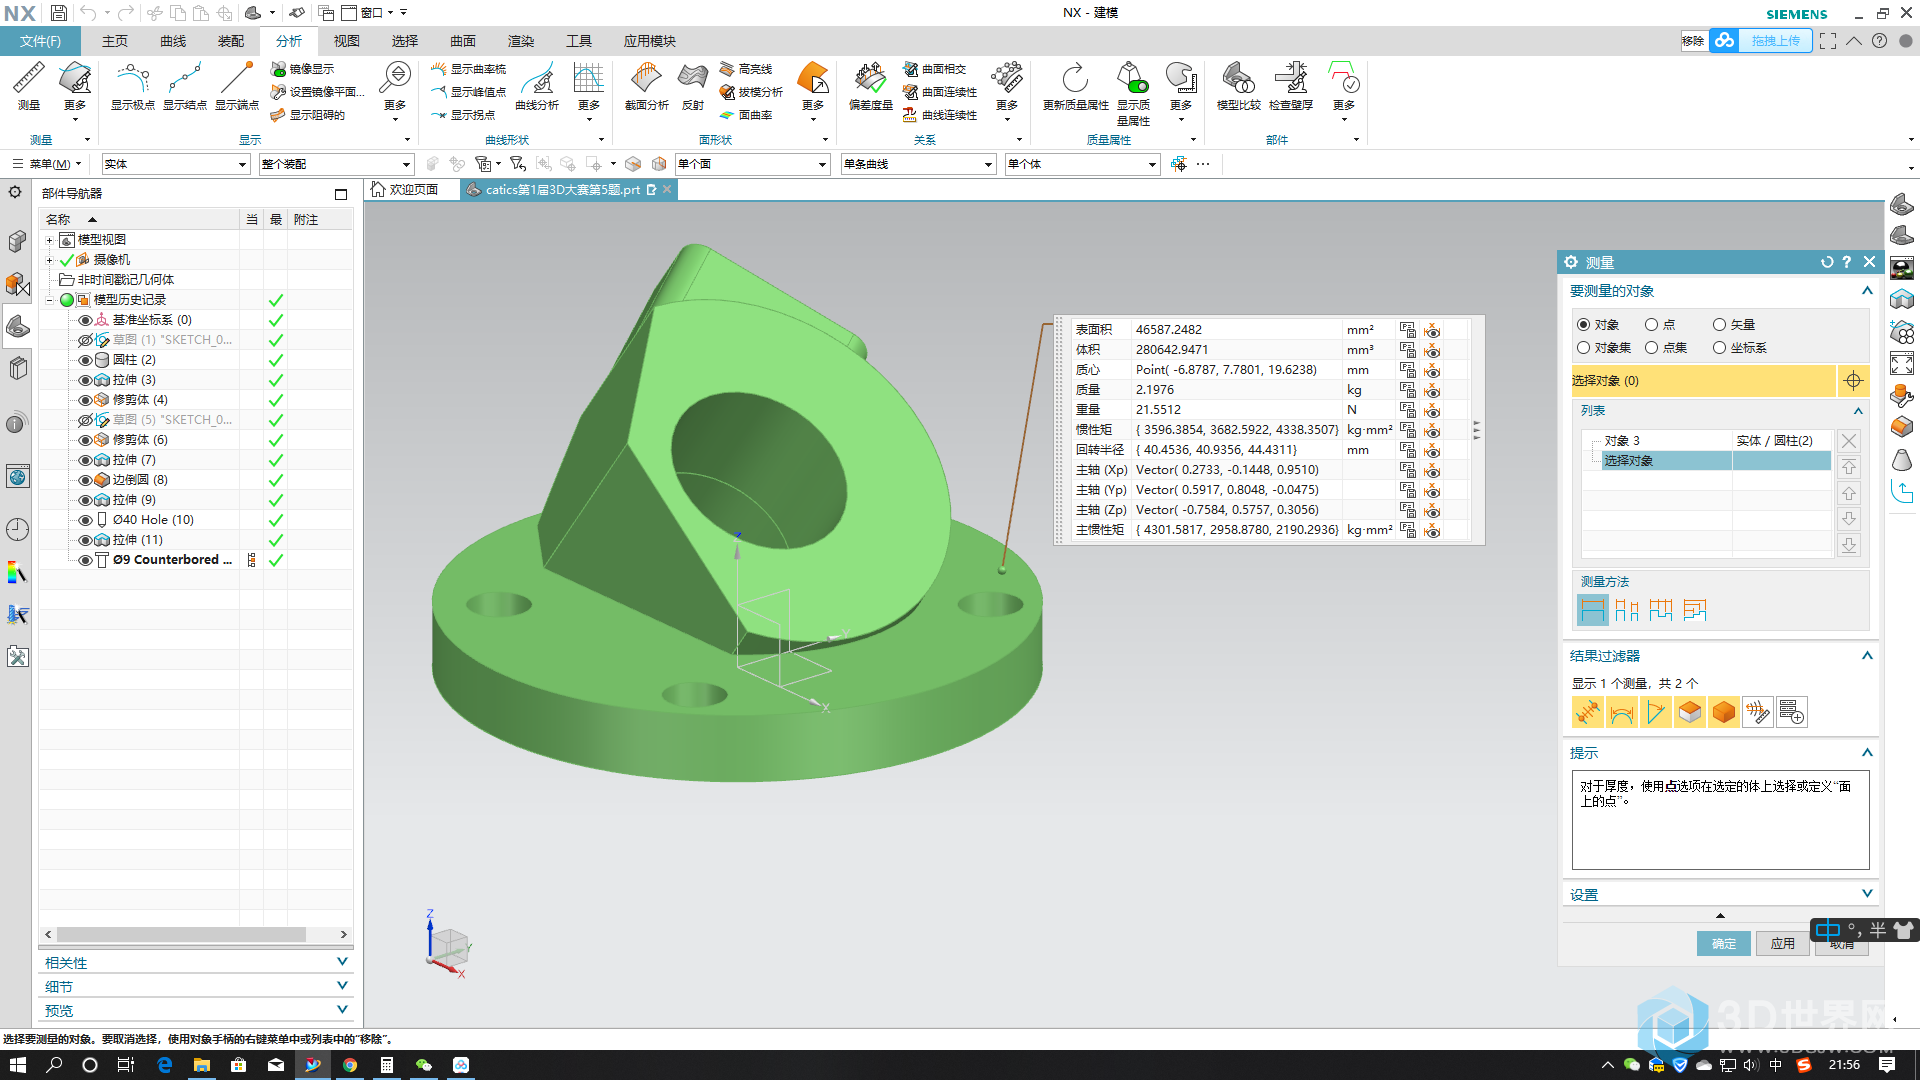The height and width of the screenshot is (1080, 1920).
Task: Click the select-object crosshair icon
Action: pyautogui.click(x=1853, y=381)
